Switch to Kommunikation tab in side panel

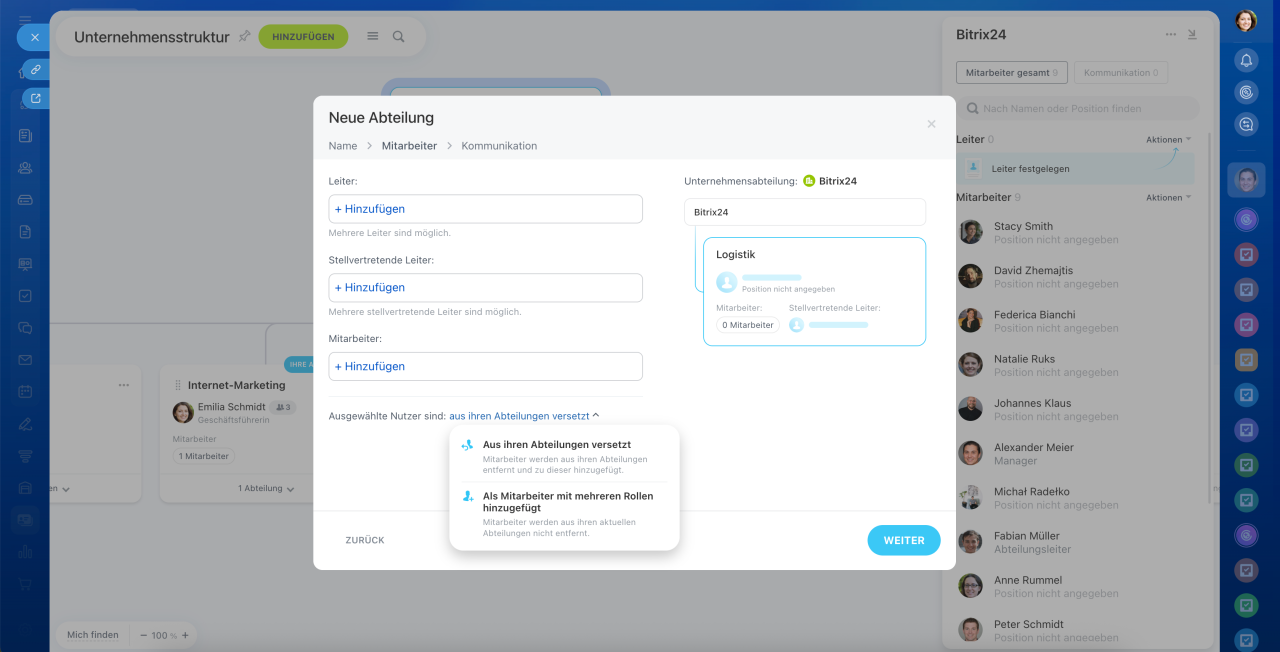coord(1121,73)
